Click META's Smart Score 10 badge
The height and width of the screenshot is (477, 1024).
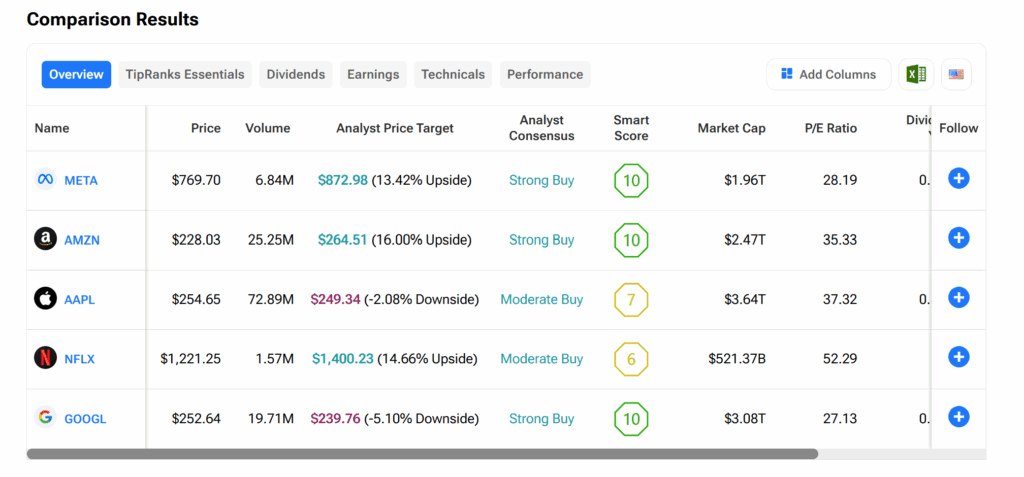(631, 180)
